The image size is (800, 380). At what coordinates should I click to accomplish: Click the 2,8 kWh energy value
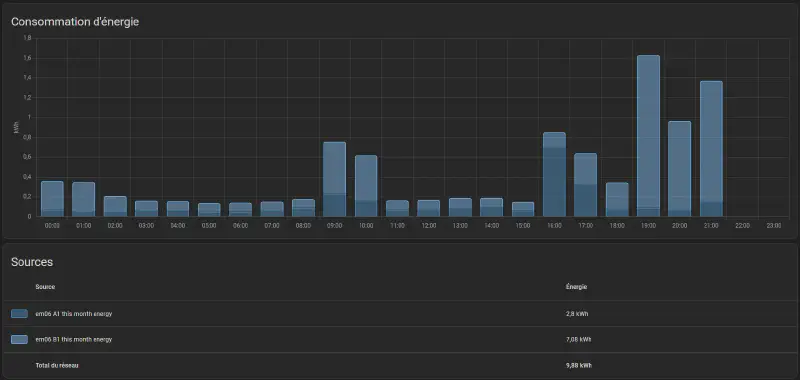point(577,314)
